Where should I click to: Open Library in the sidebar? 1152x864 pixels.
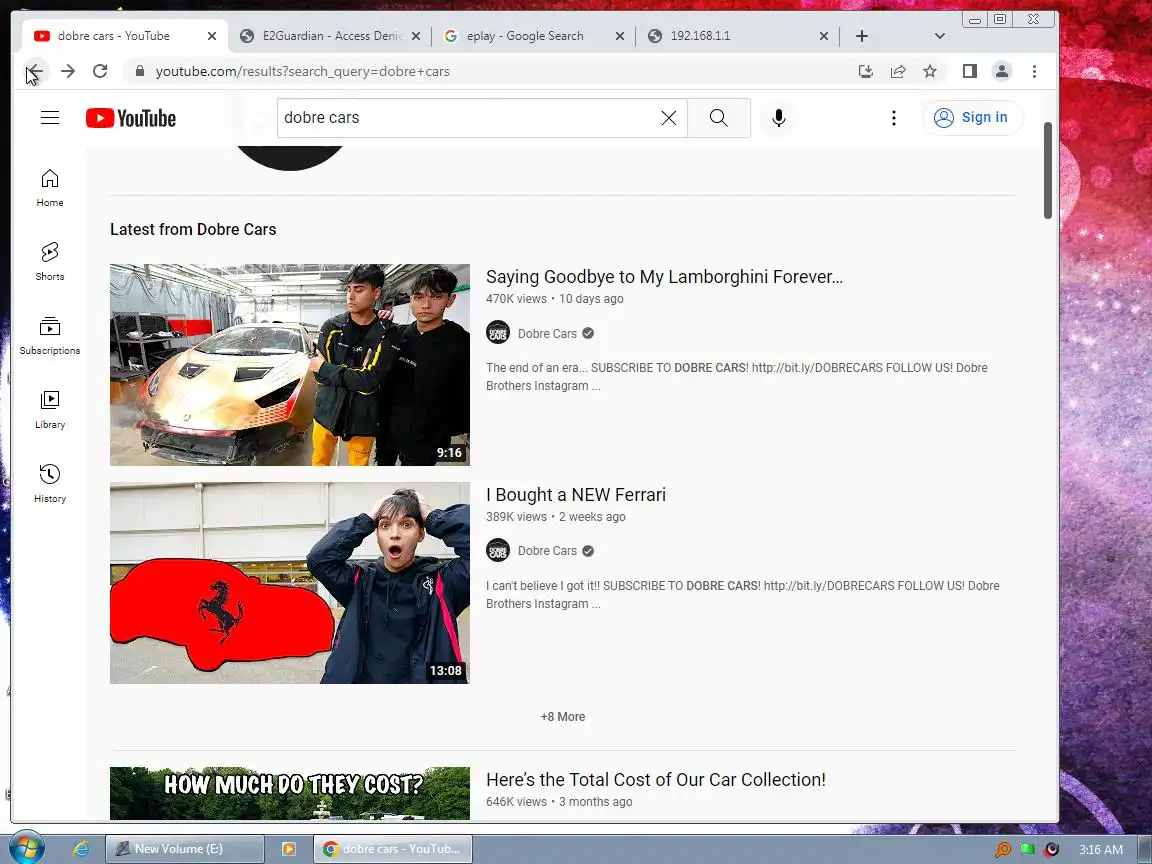click(x=50, y=409)
